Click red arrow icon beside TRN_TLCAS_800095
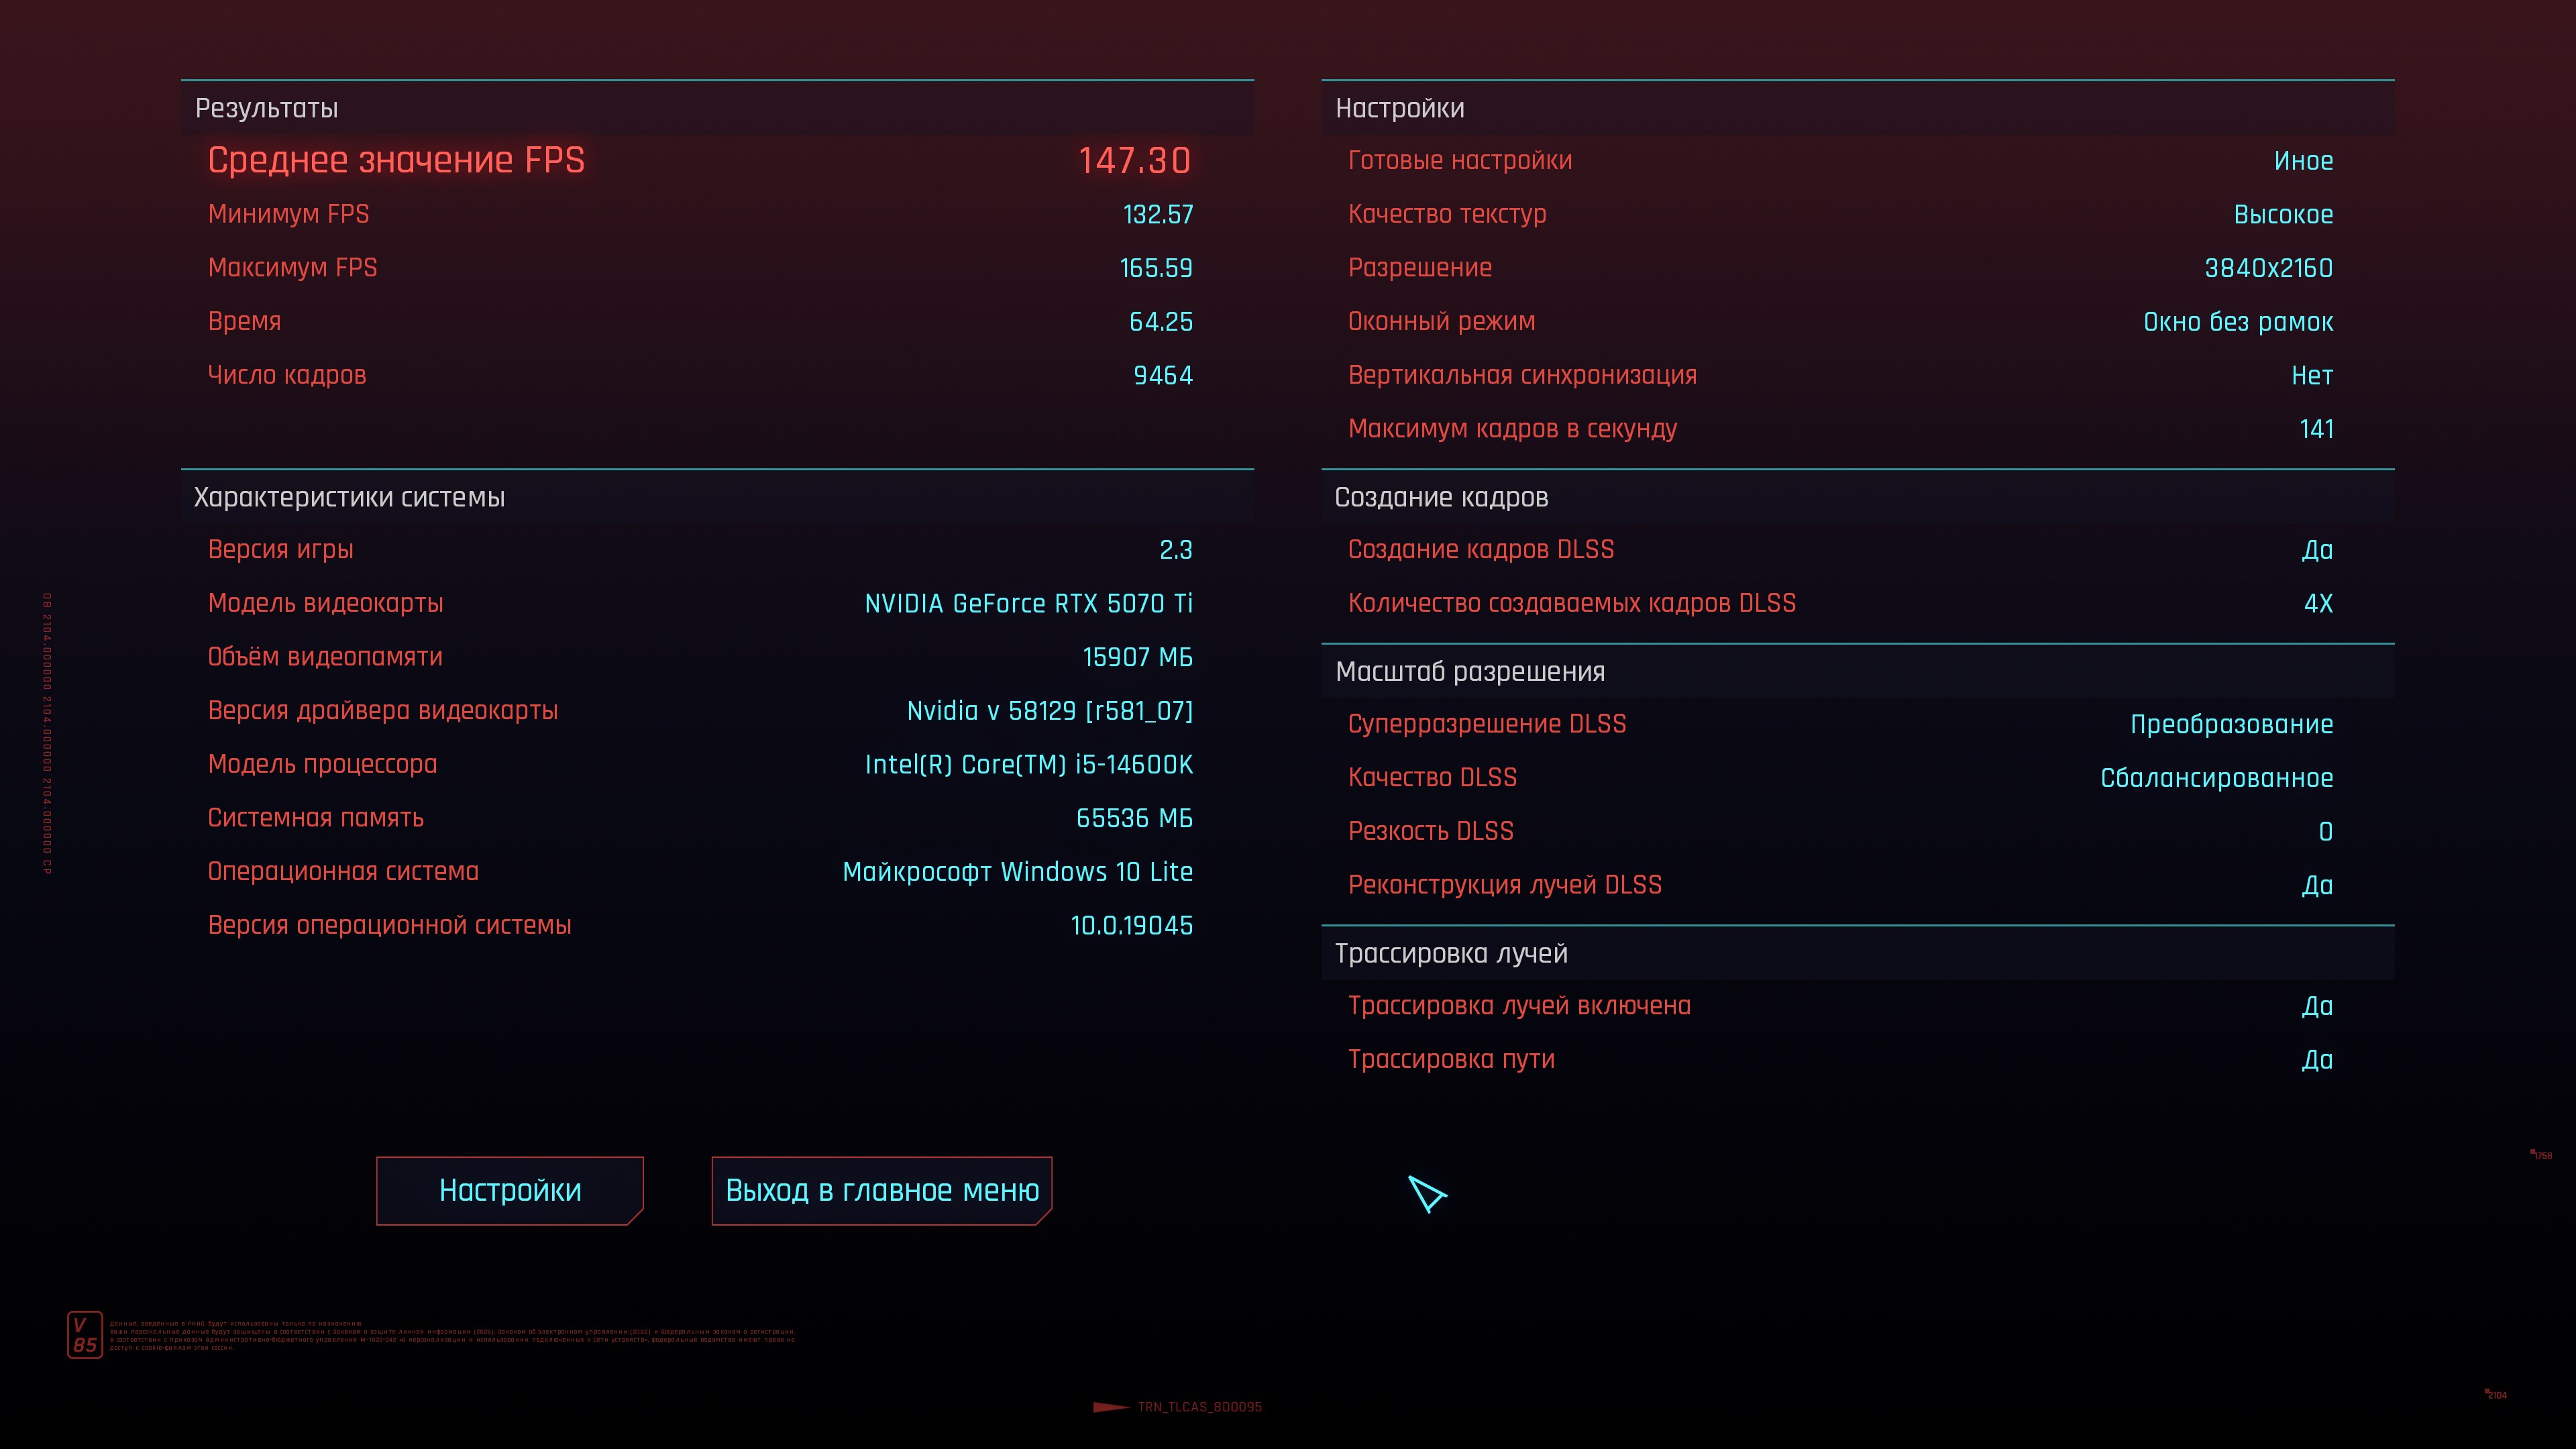 click(x=1111, y=1407)
